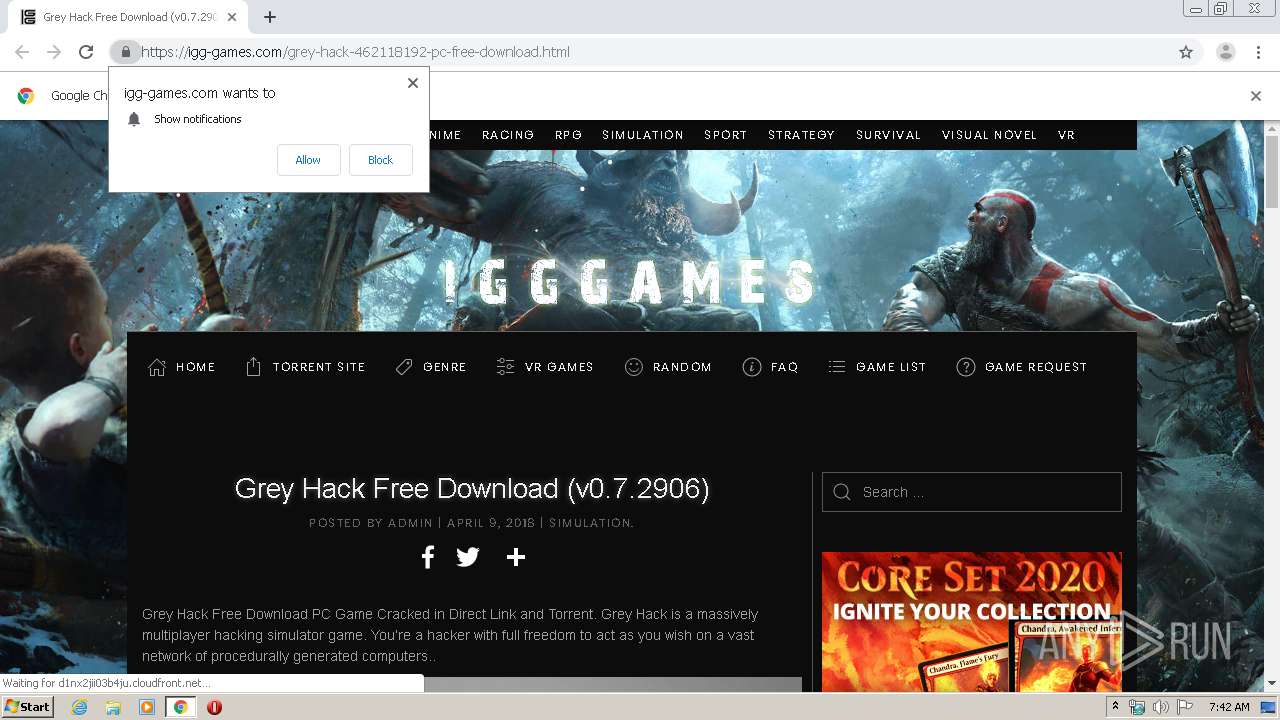Open media player taskbar icon
1280x720 pixels.
[x=147, y=707]
